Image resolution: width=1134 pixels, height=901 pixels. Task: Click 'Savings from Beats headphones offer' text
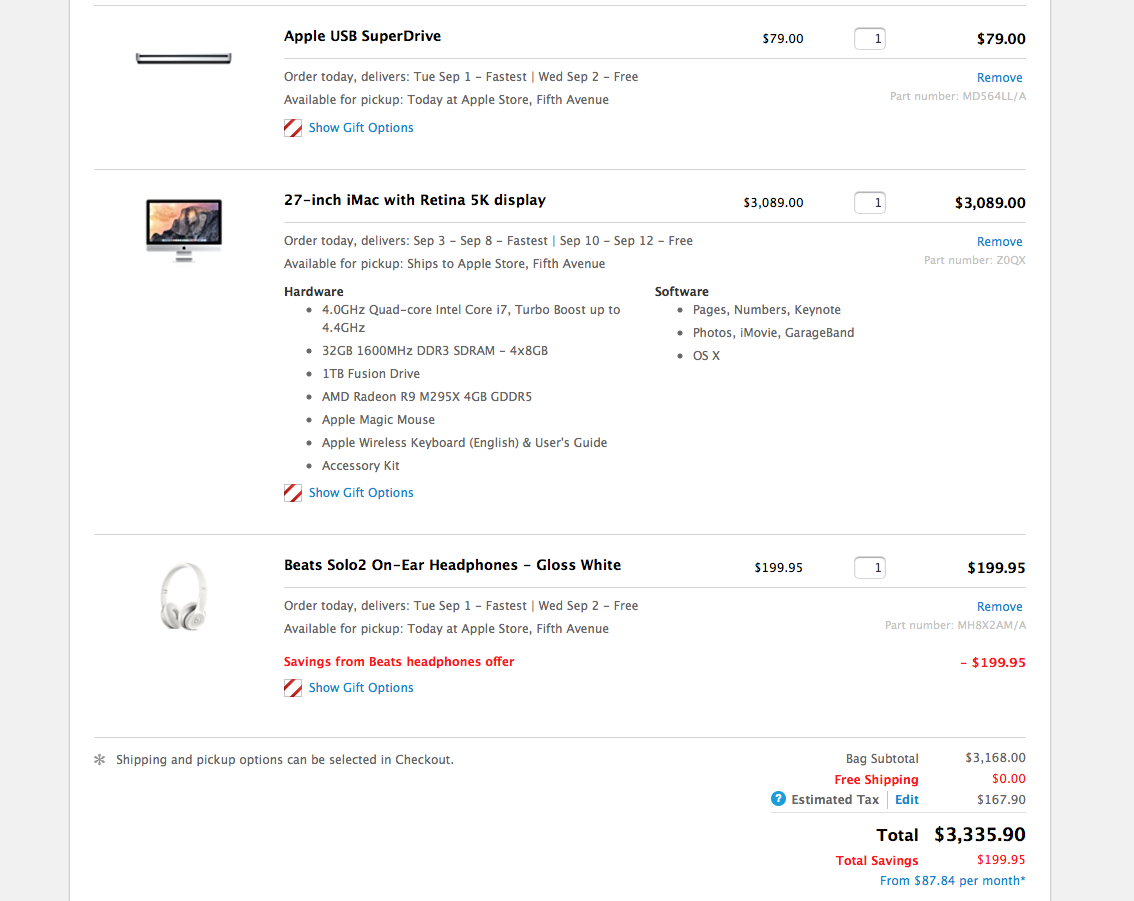(x=398, y=662)
